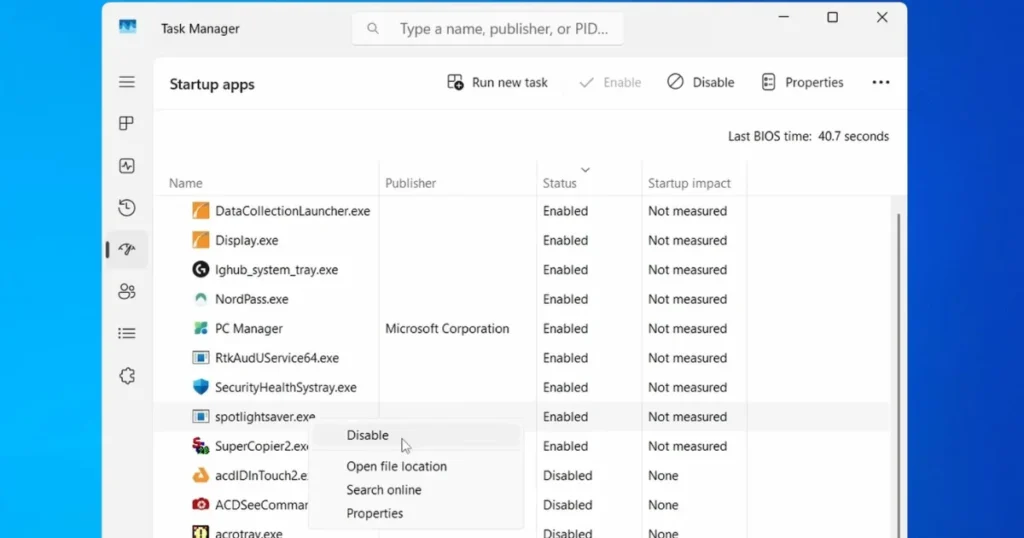
Task: Sort by the Publisher column header
Action: coord(410,183)
